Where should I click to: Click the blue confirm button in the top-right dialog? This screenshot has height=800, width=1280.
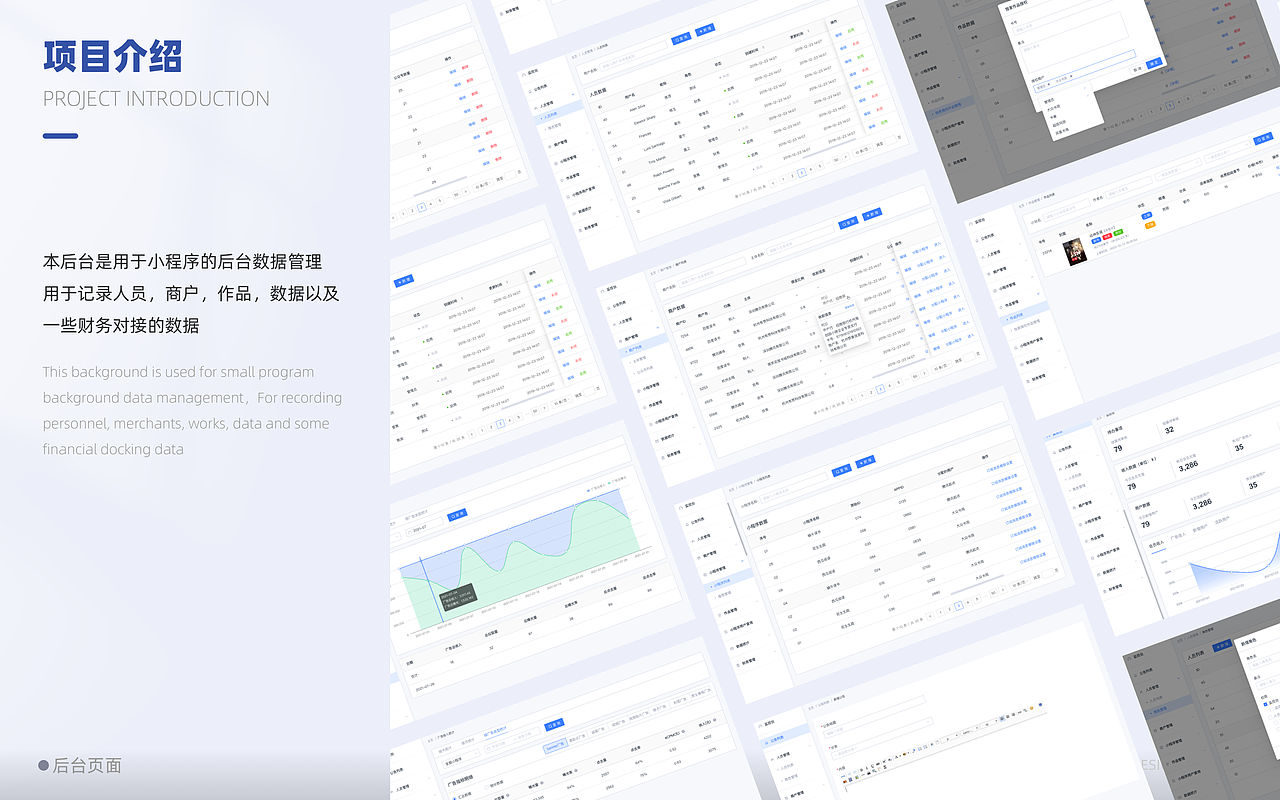(x=1154, y=63)
